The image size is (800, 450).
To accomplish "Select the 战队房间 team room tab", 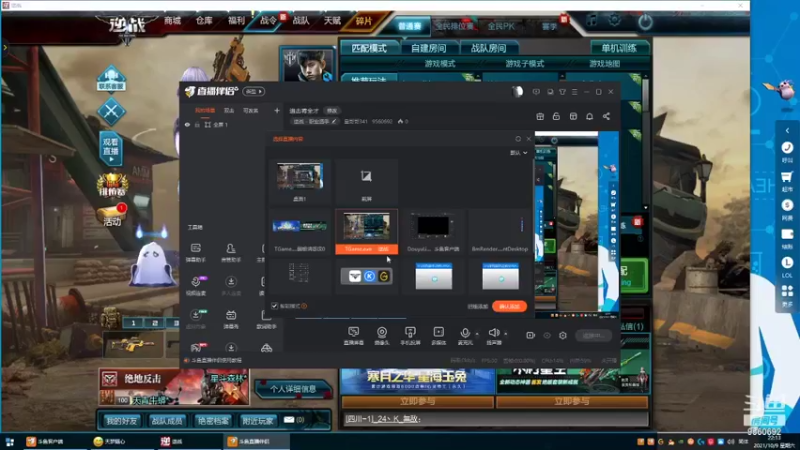I will click(x=488, y=48).
